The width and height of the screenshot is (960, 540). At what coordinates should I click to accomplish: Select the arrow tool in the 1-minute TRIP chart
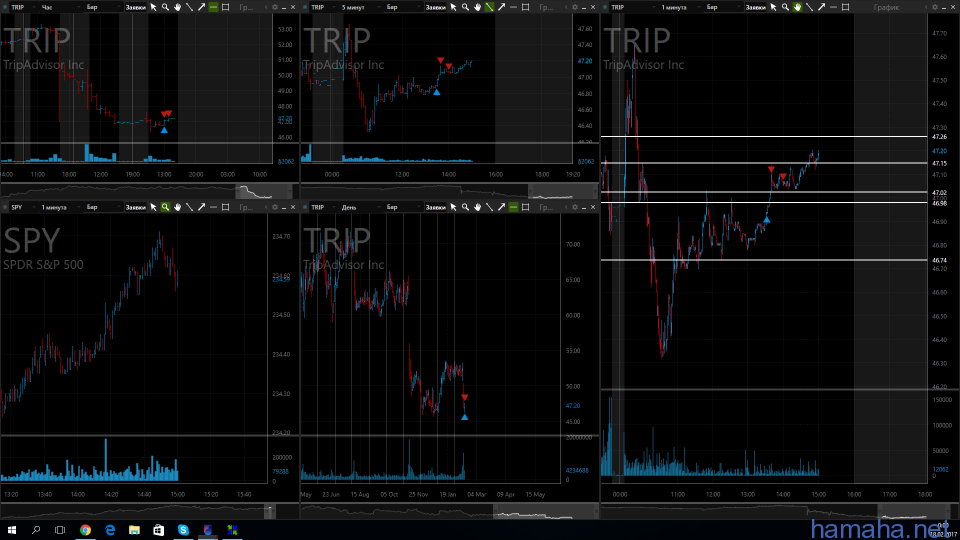[x=821, y=7]
